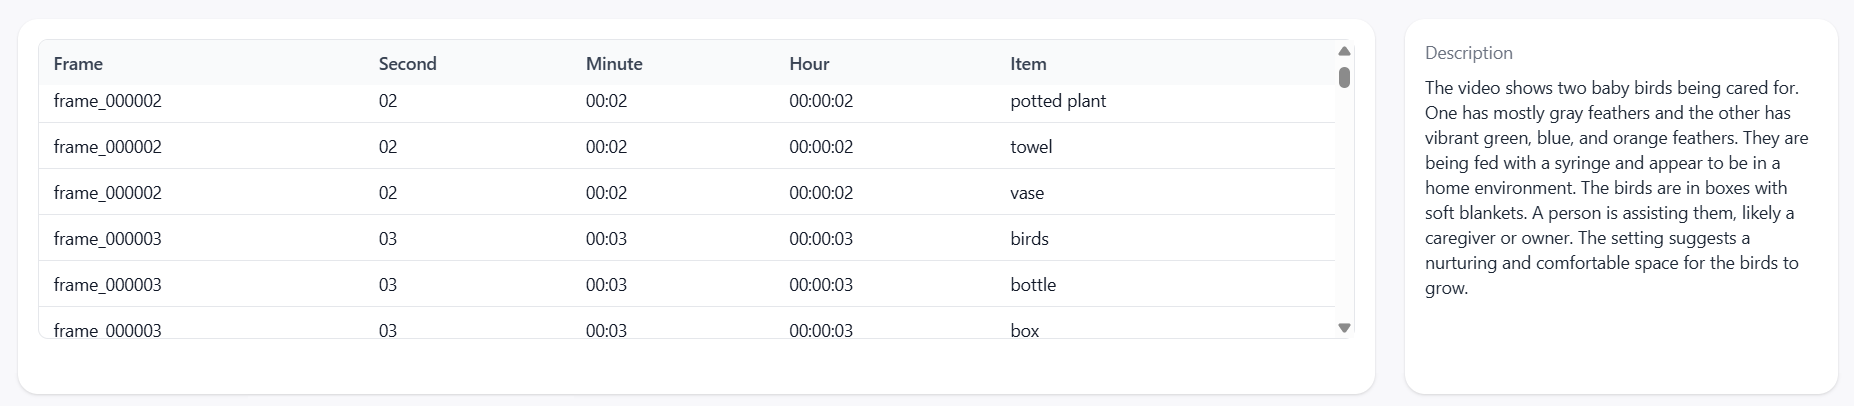Select the box item cell
1854x406 pixels.
pyautogui.click(x=1025, y=330)
